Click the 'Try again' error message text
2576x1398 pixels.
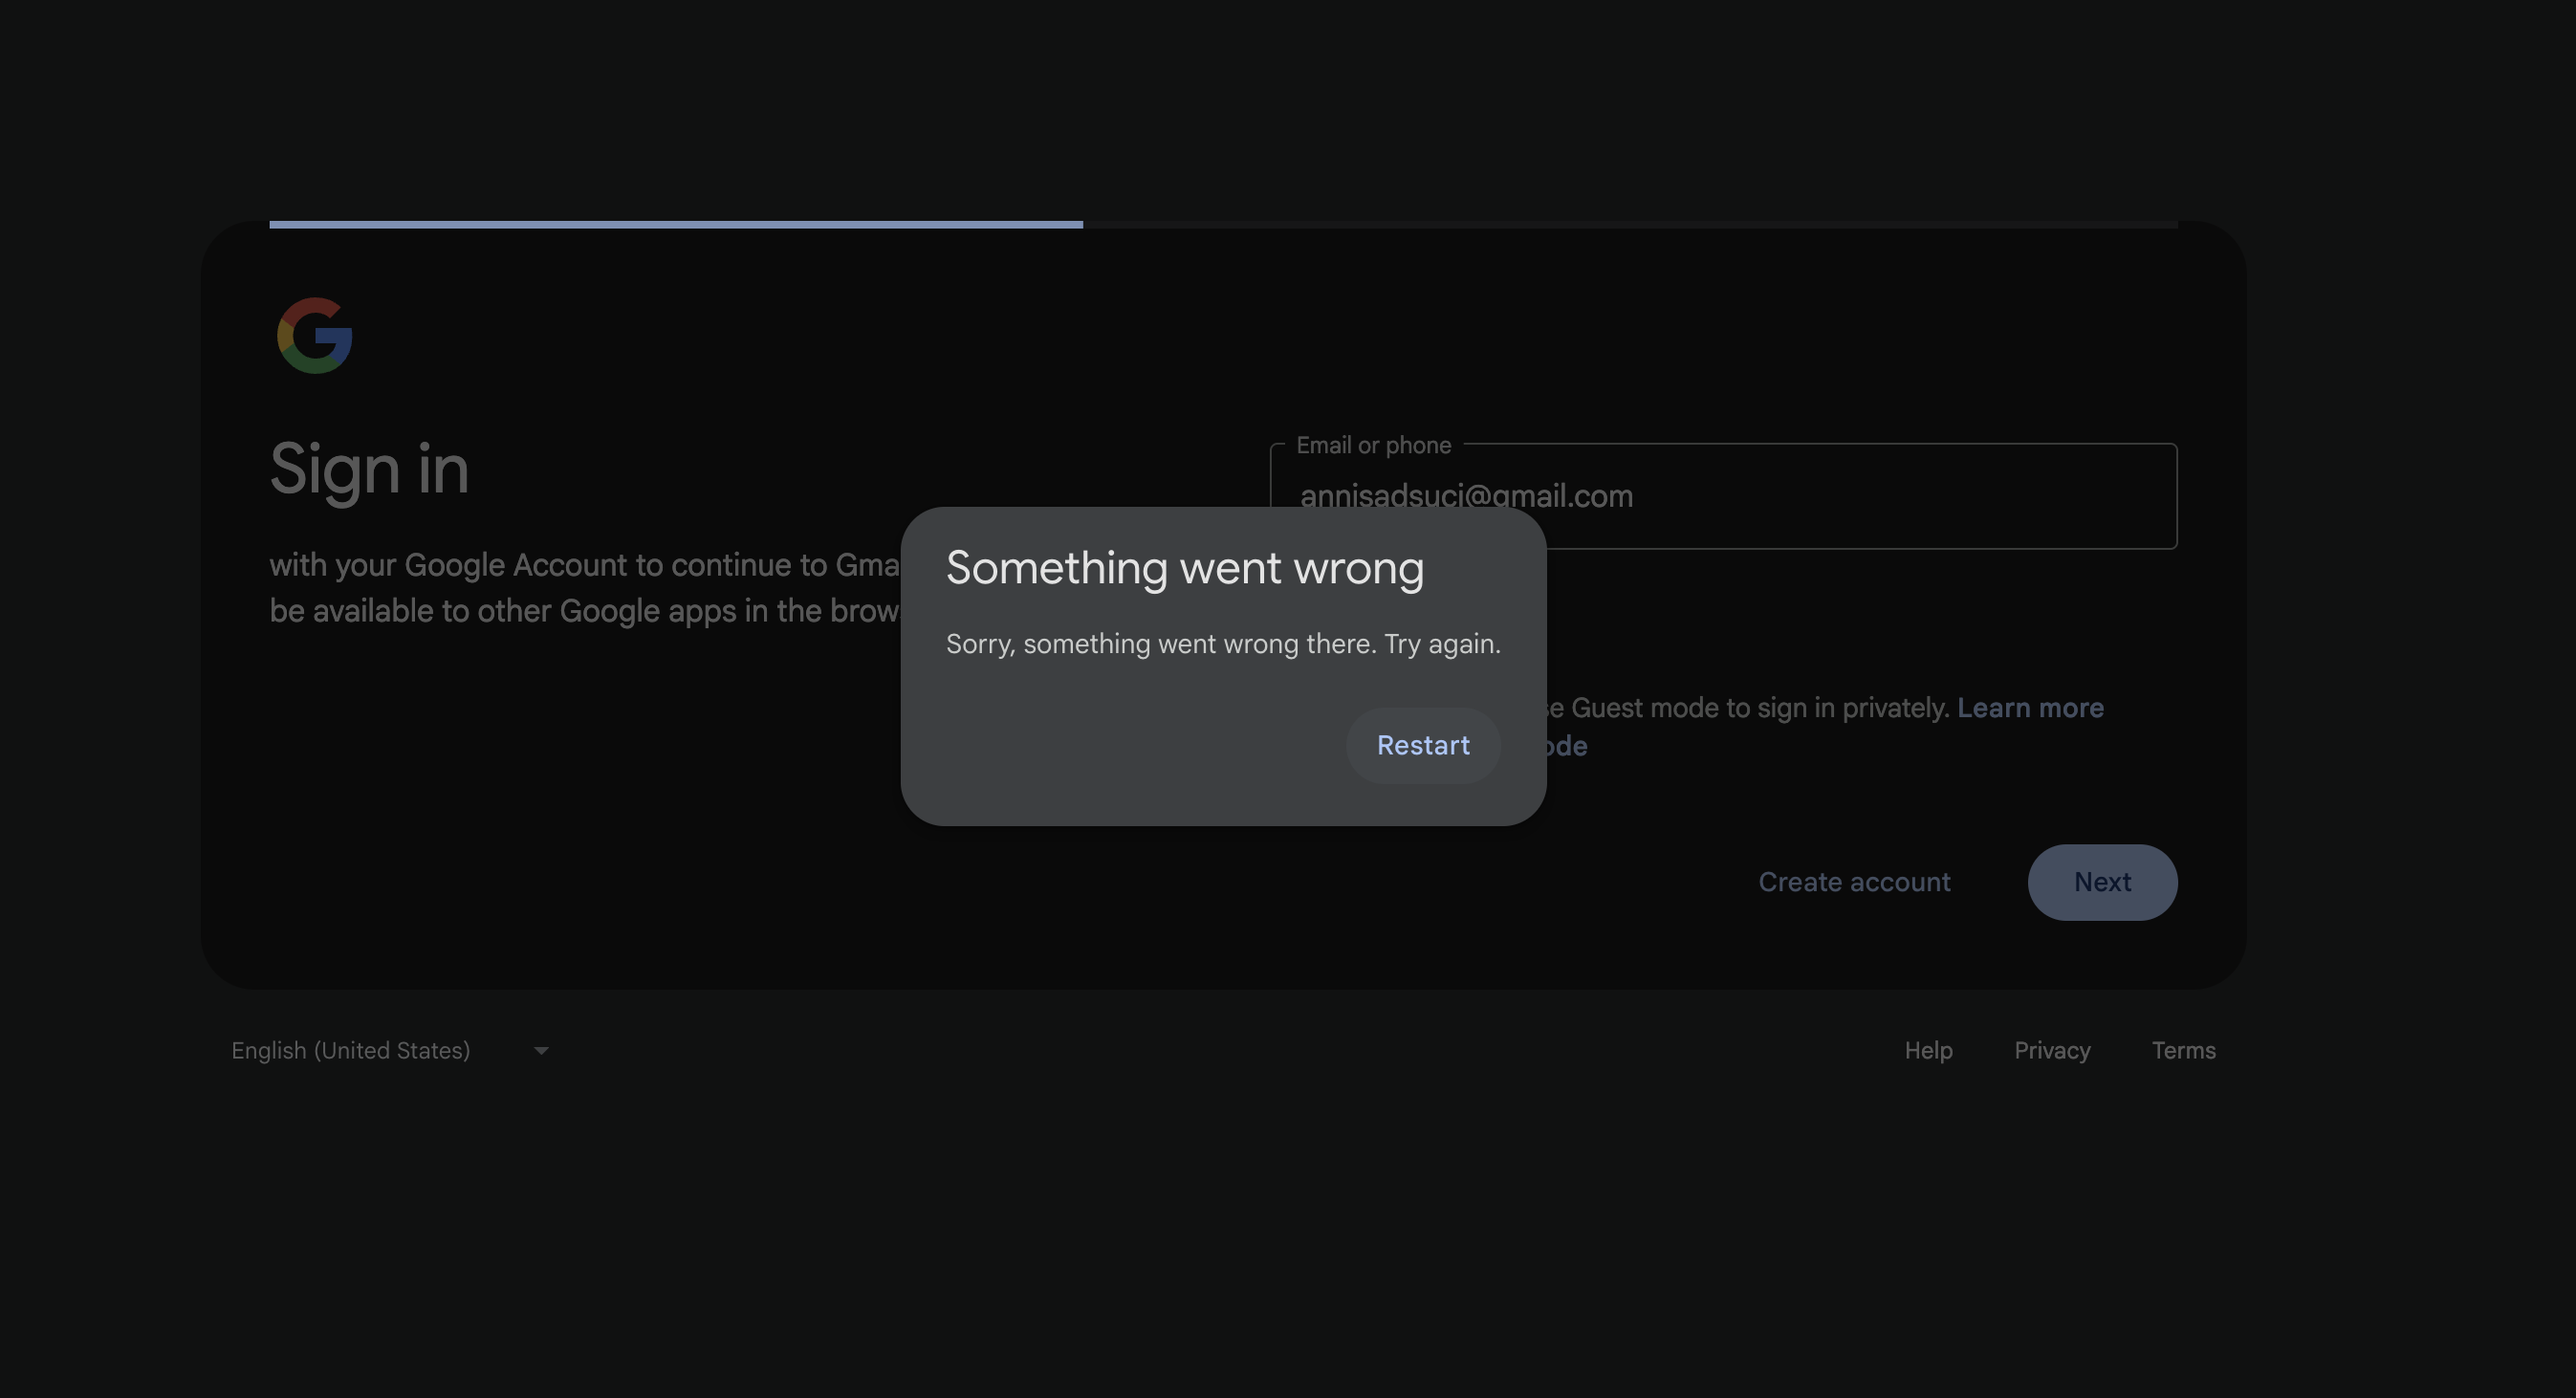(x=1222, y=644)
